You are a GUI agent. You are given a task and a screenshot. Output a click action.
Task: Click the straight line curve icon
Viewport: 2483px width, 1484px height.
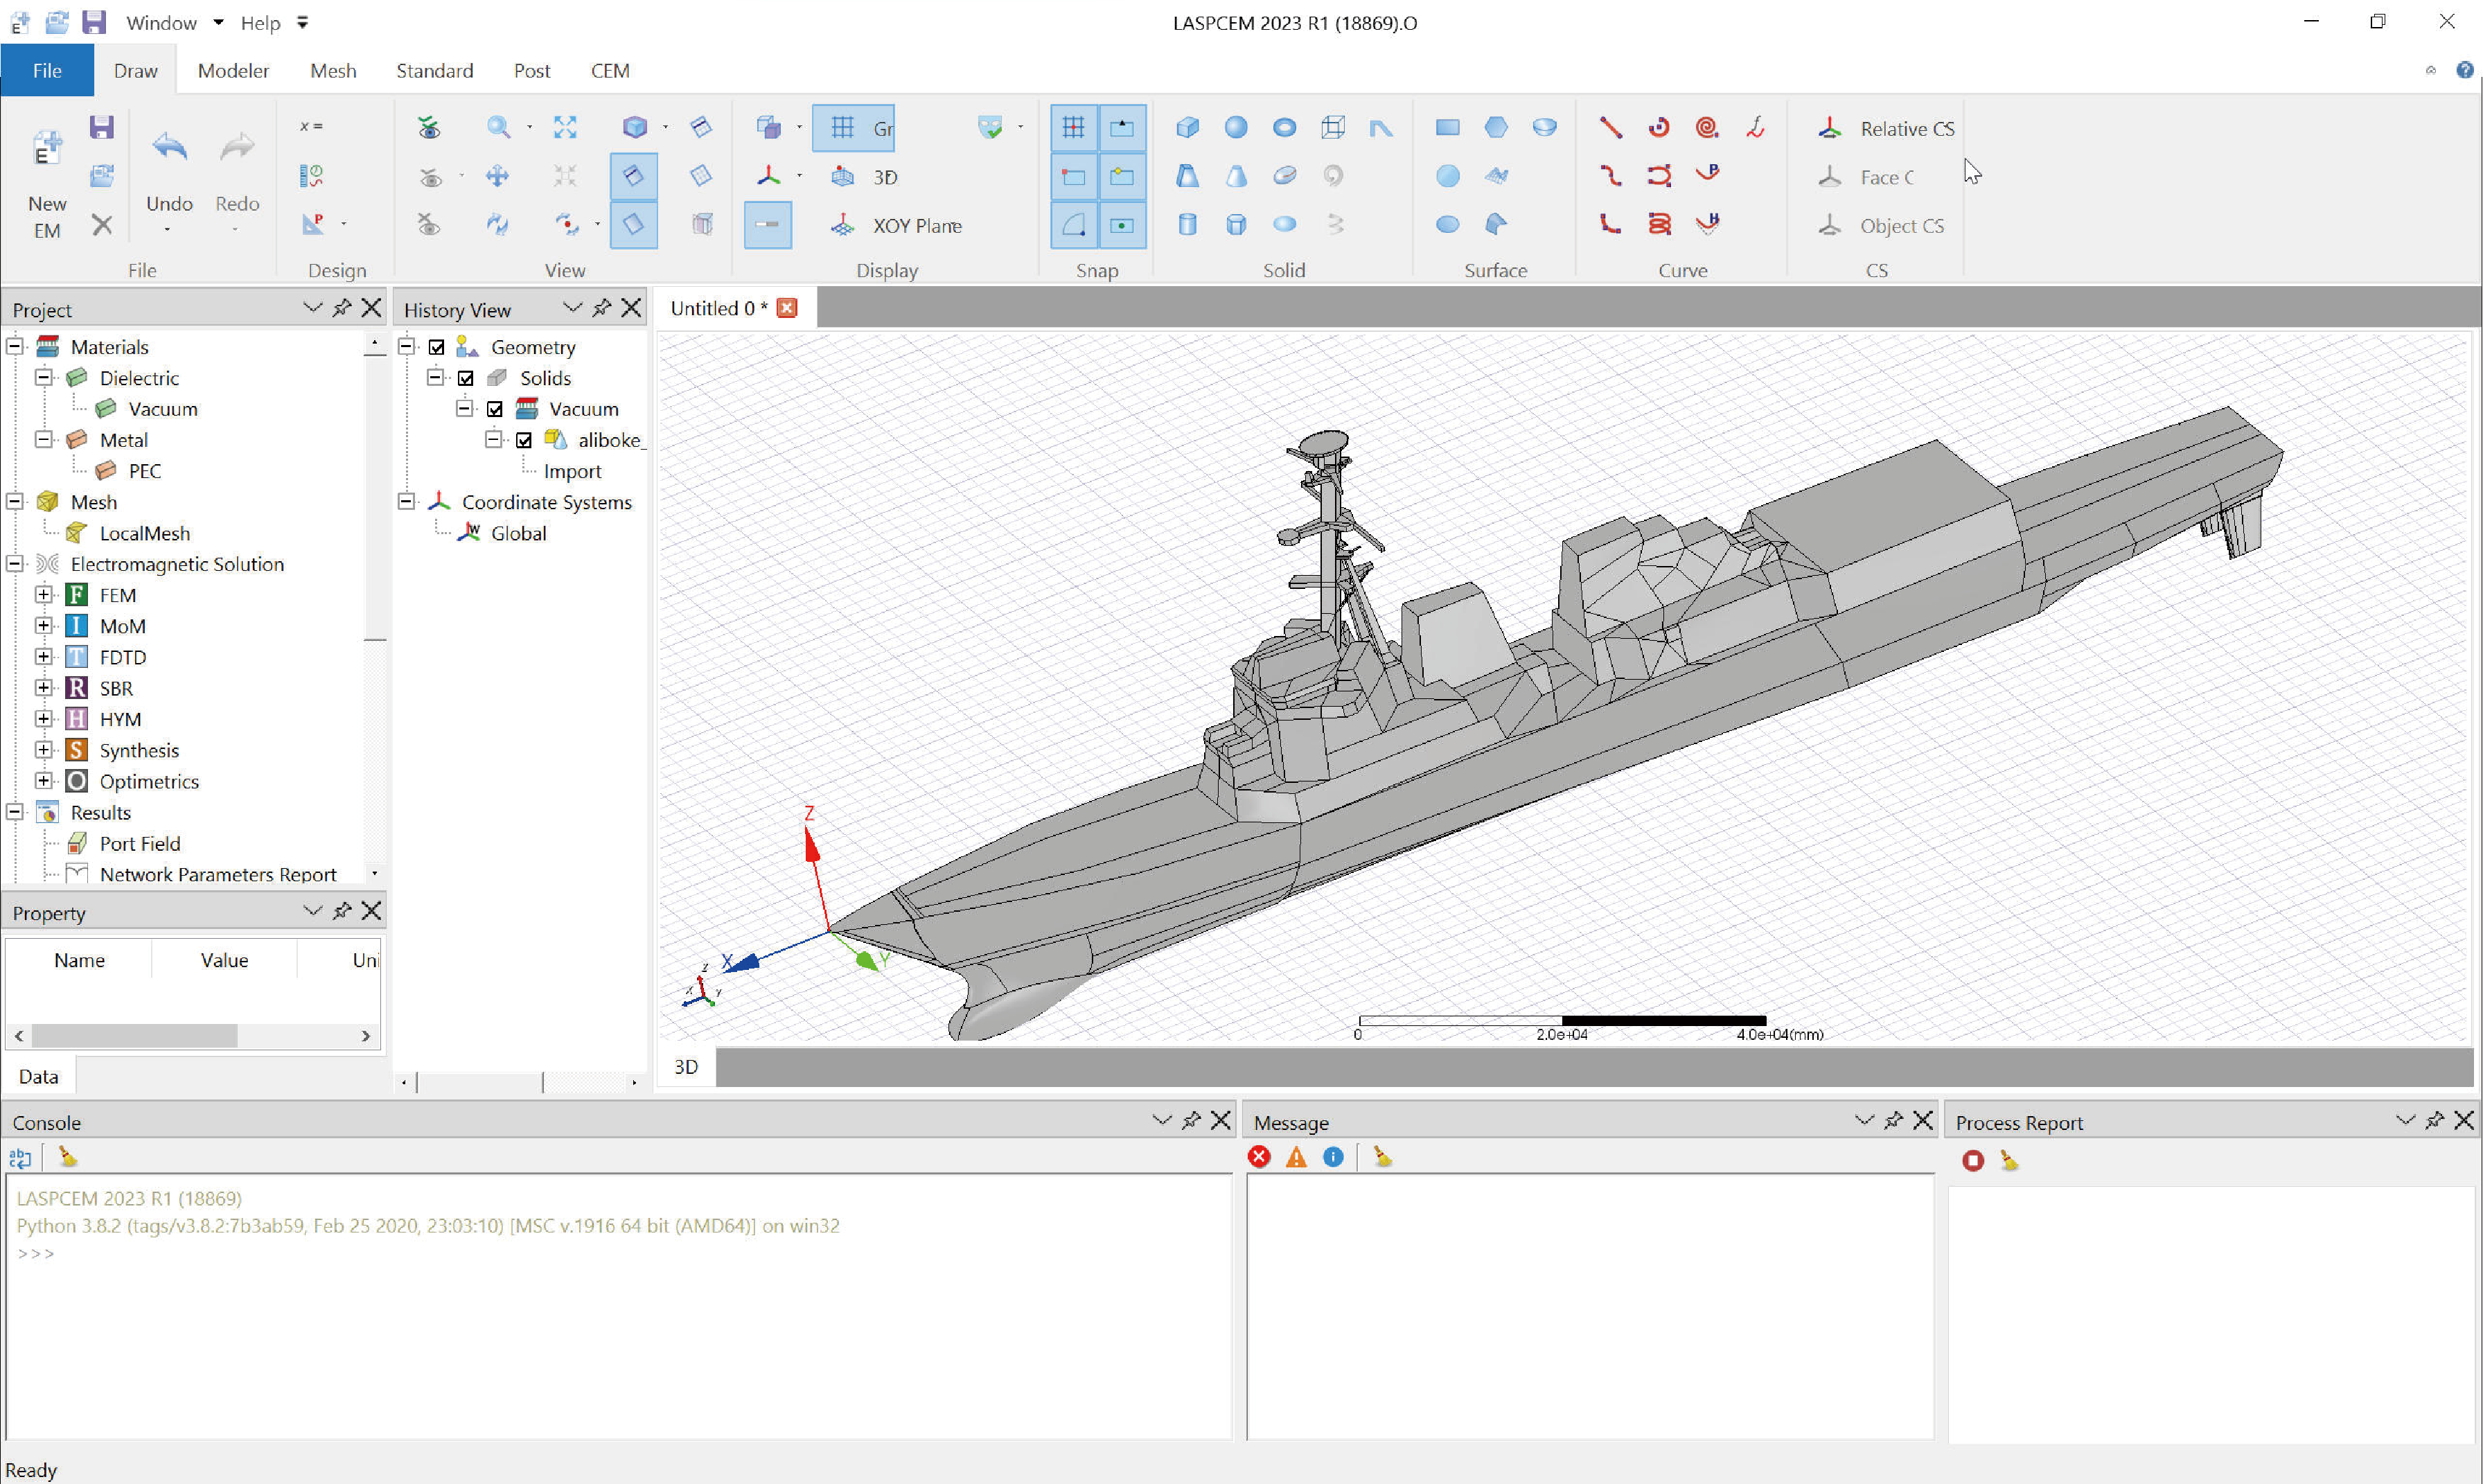point(1610,127)
